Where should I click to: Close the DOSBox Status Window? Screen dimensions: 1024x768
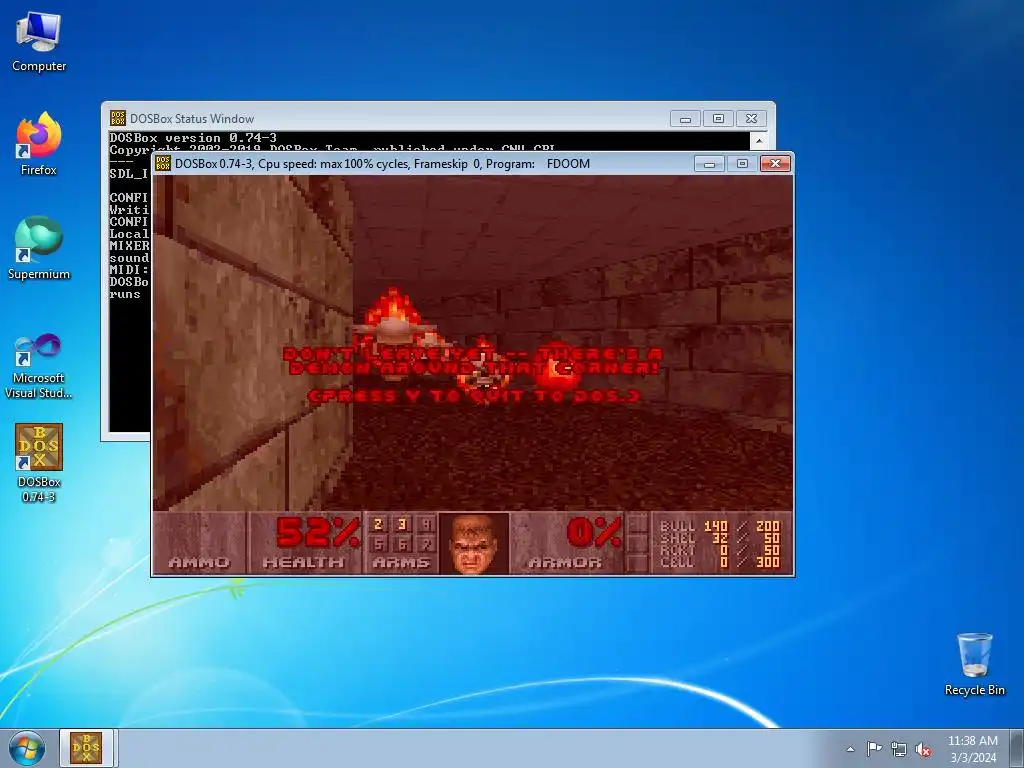tap(751, 119)
